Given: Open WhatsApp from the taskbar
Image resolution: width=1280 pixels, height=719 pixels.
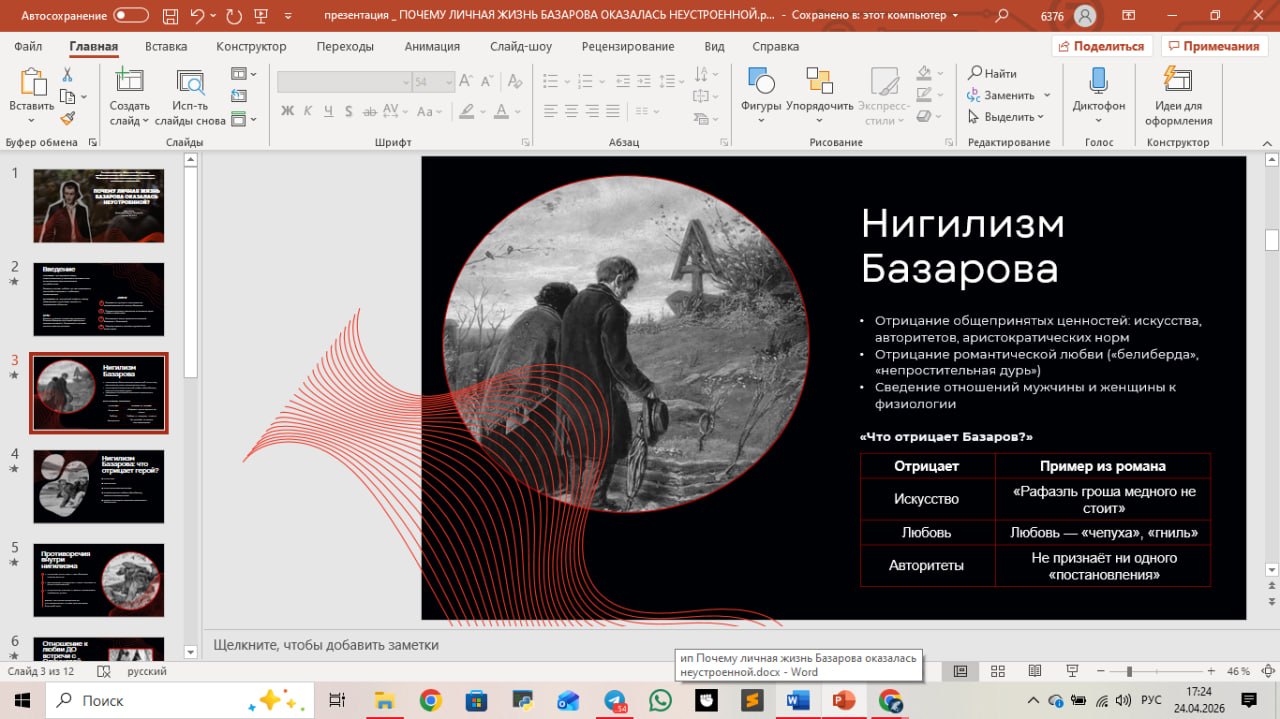Looking at the screenshot, I should coord(660,700).
